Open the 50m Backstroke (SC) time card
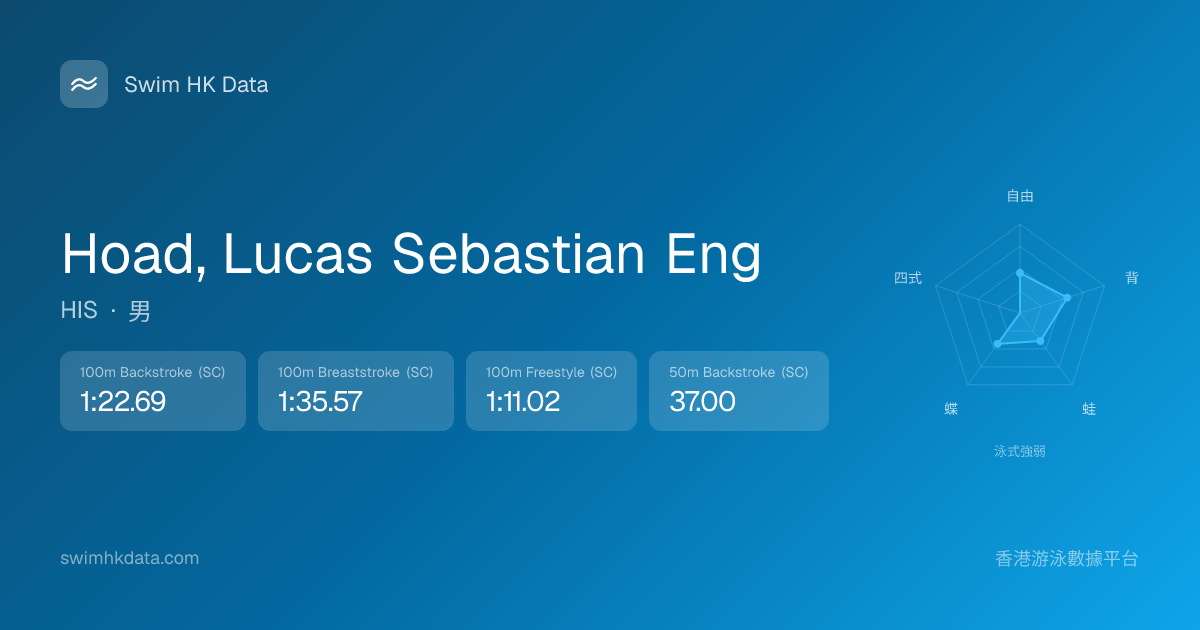 tap(739, 391)
